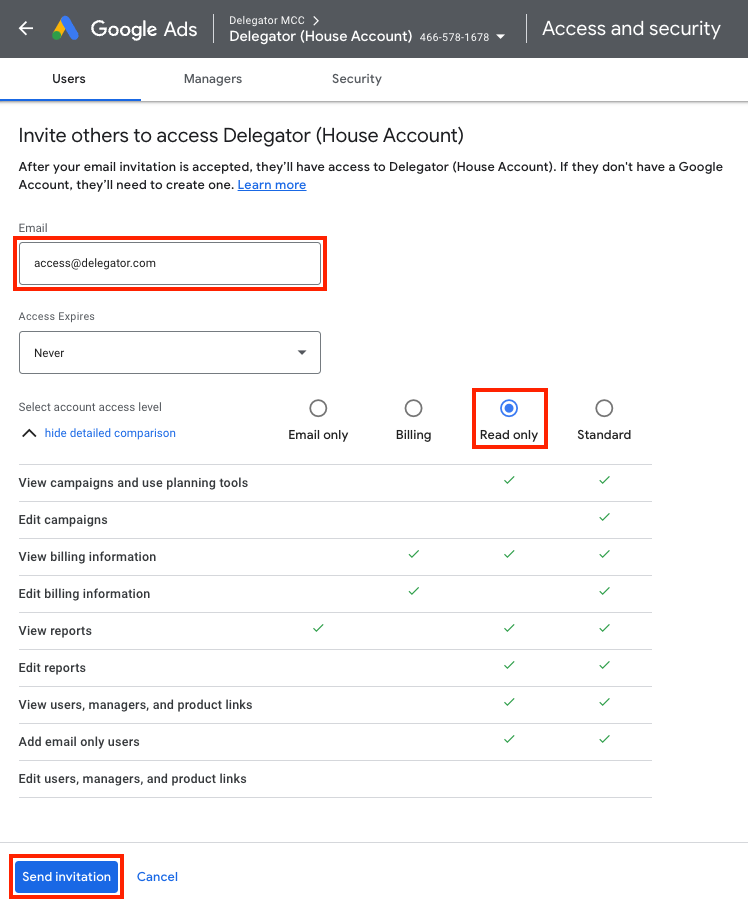The height and width of the screenshot is (912, 748).
Task: Click the Standard checkmark for View reports
Action: pos(604,628)
